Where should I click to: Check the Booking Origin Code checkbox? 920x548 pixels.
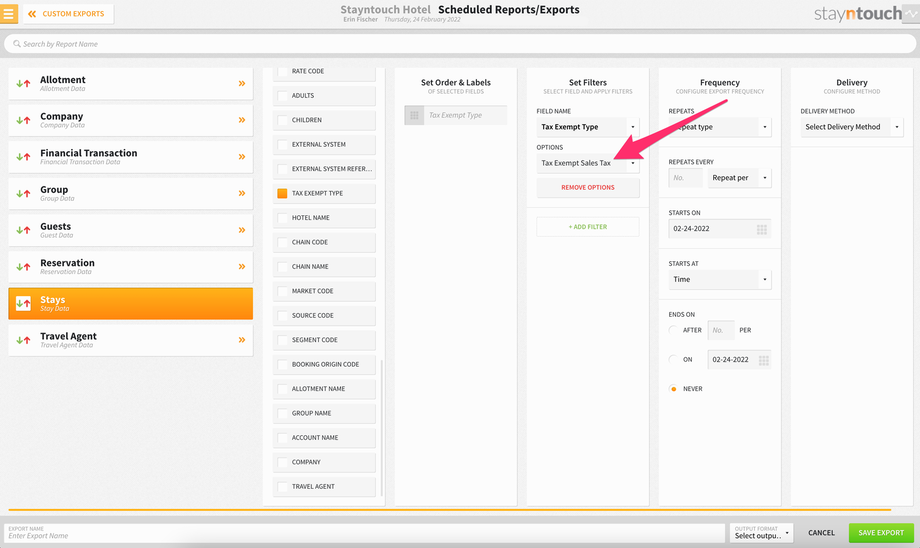coord(282,364)
